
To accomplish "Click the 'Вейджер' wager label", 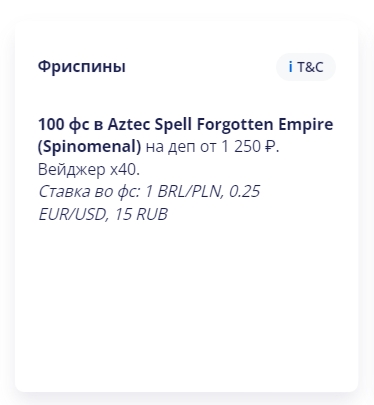I will pyautogui.click(x=72, y=169).
